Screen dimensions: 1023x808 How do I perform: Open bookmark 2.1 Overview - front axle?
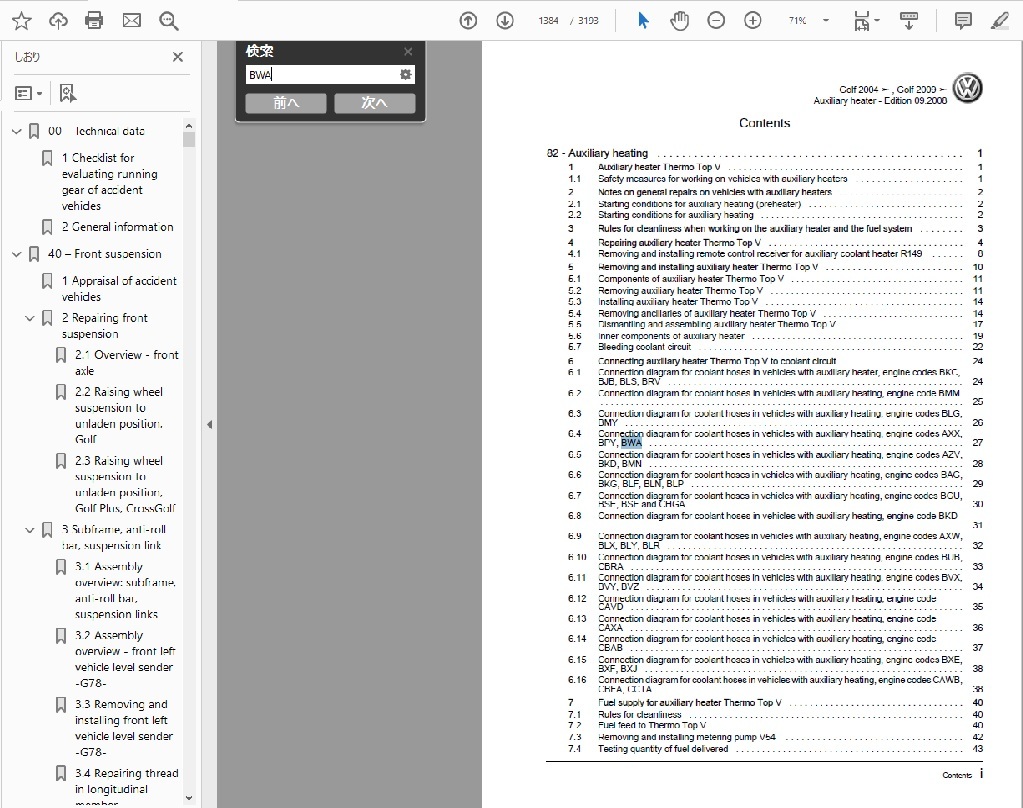click(x=127, y=363)
